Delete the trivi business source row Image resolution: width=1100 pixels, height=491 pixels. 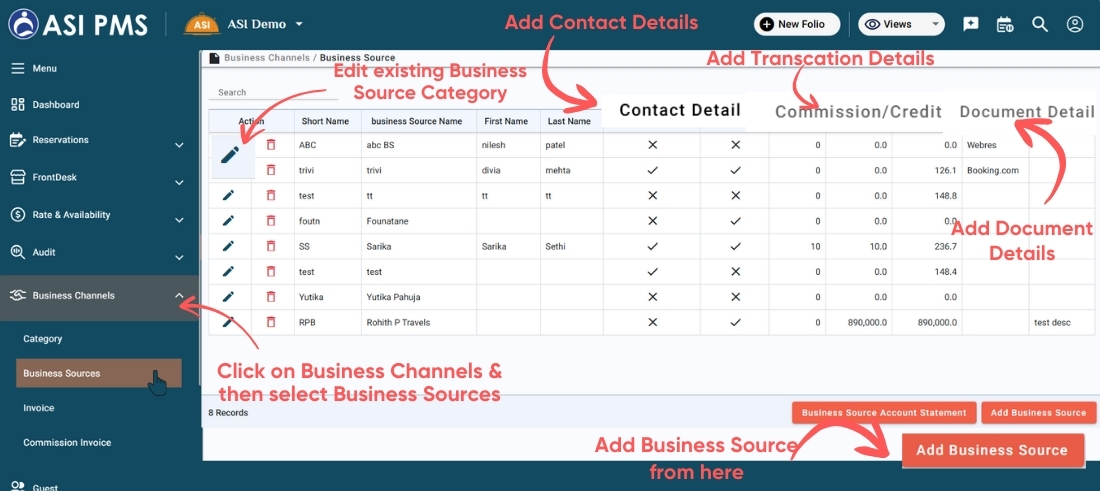271,171
